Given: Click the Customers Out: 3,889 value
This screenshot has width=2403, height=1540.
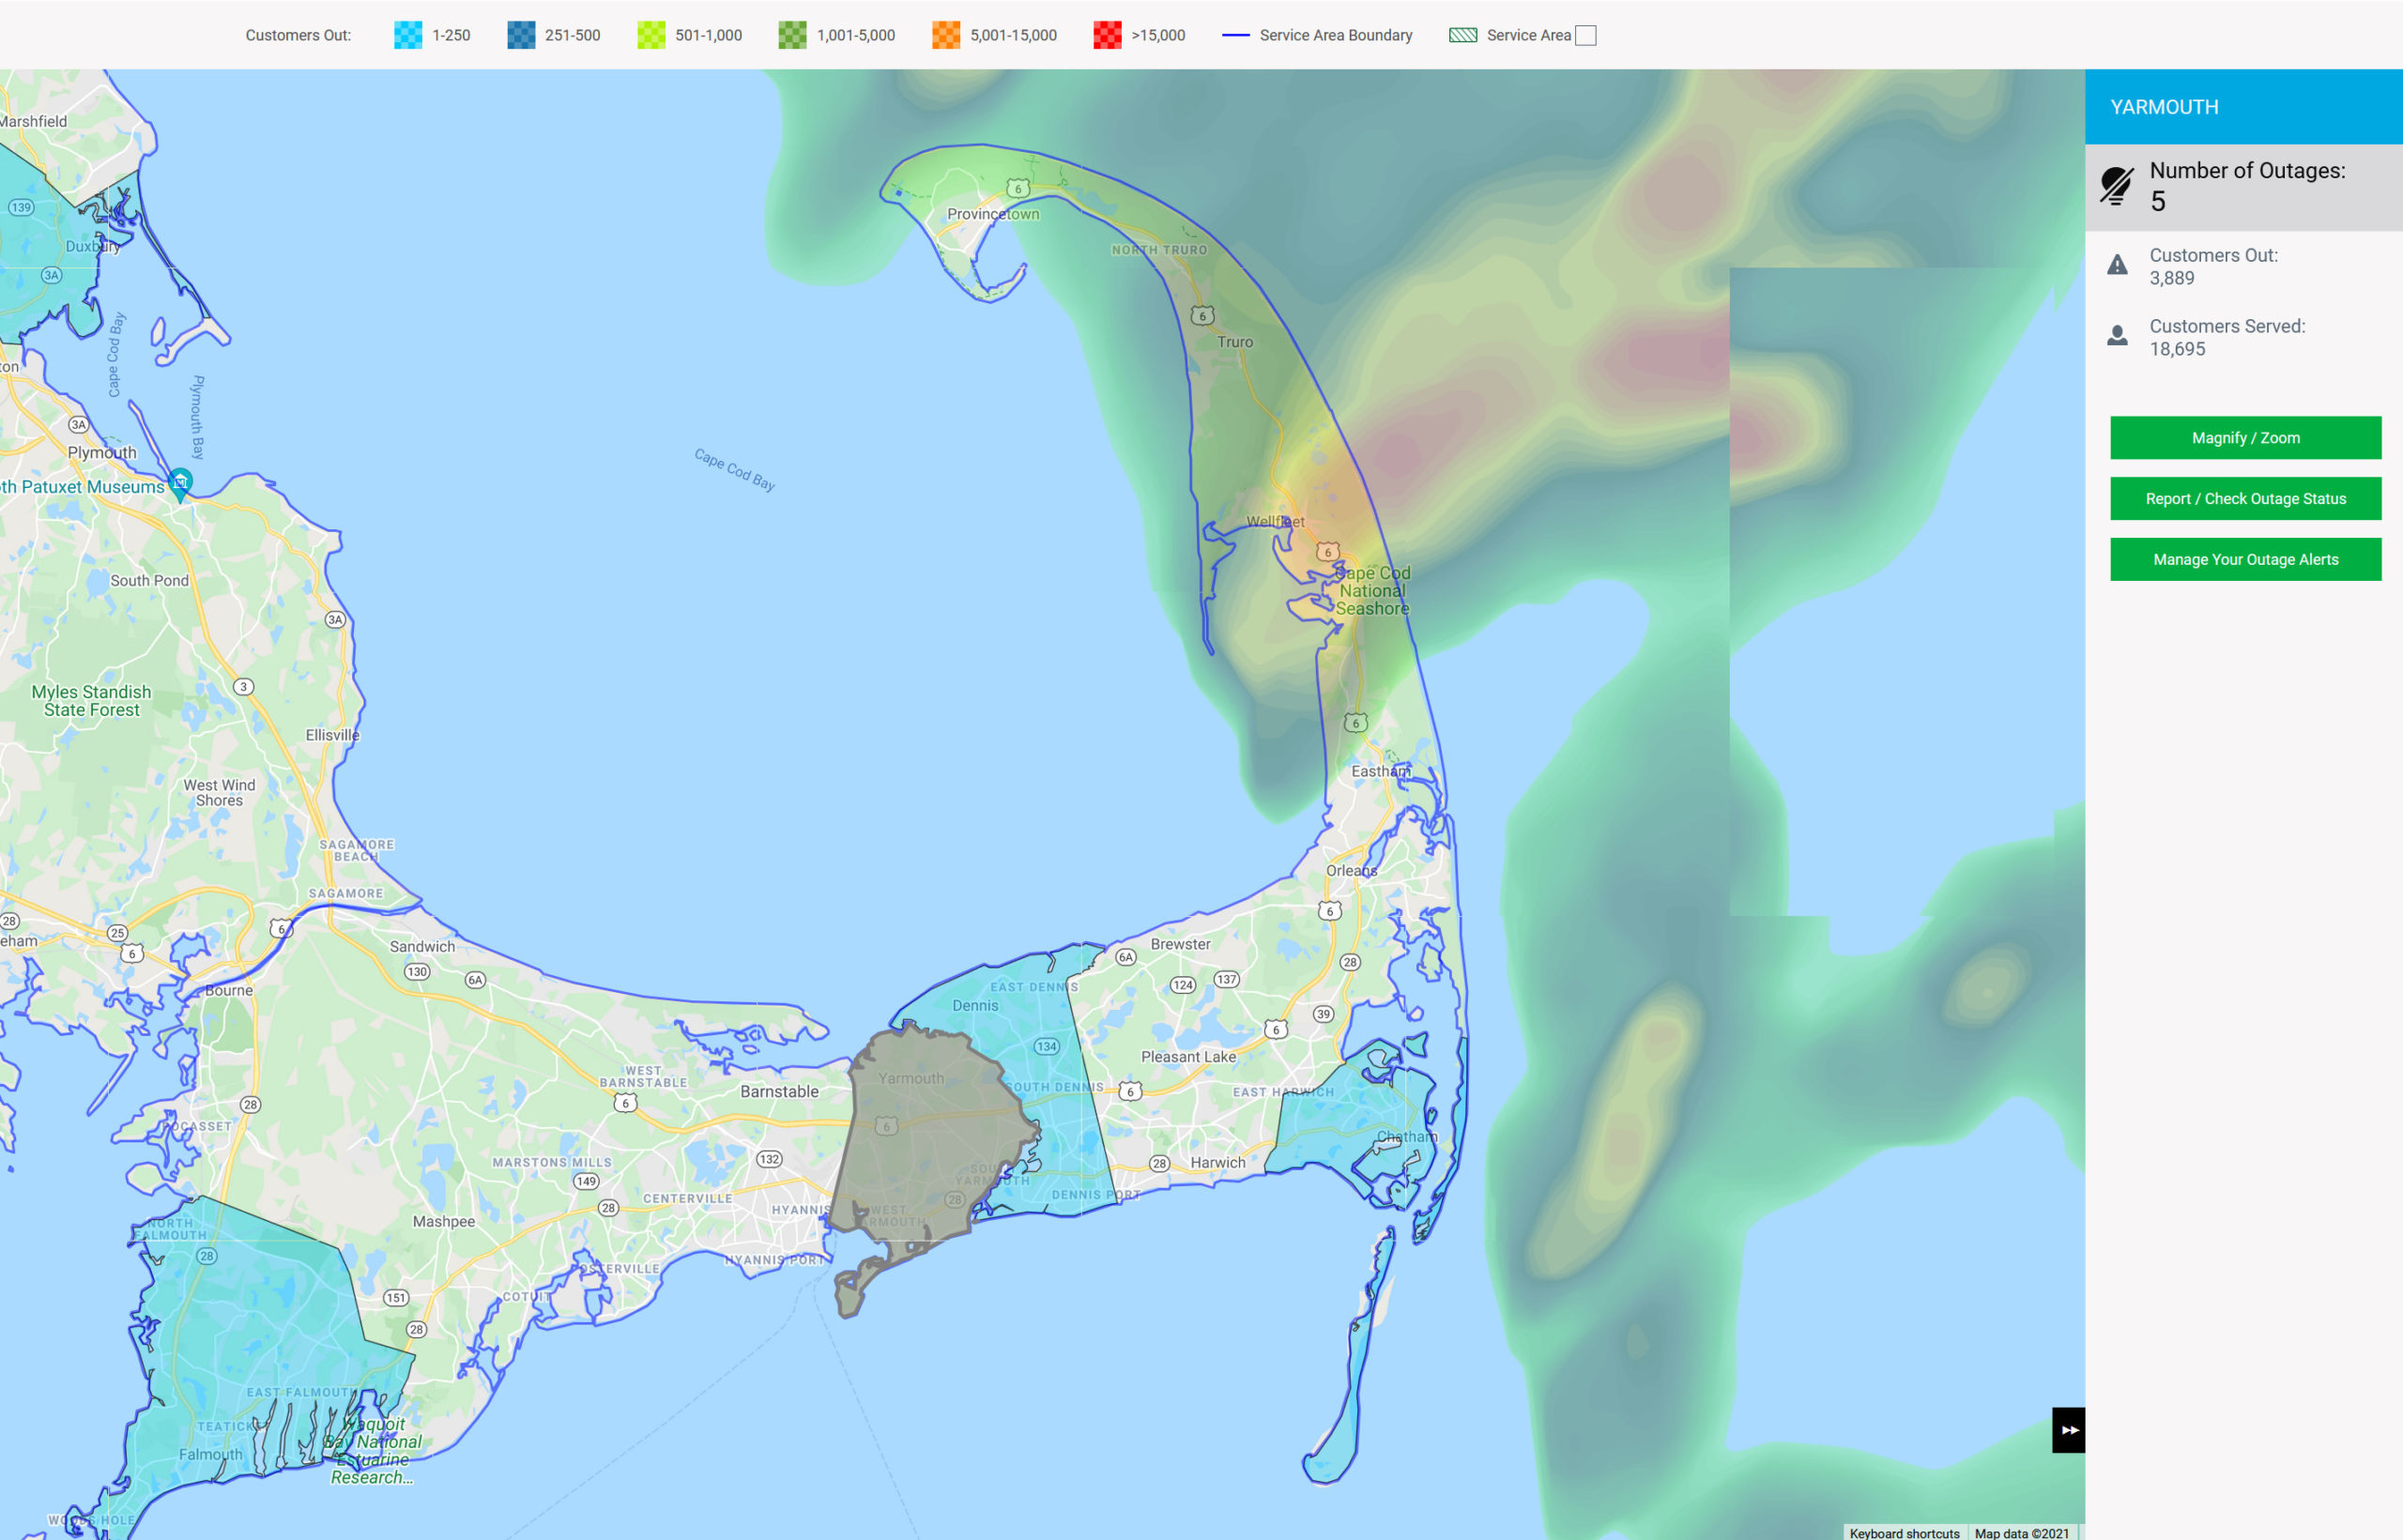Looking at the screenshot, I should coord(2172,279).
